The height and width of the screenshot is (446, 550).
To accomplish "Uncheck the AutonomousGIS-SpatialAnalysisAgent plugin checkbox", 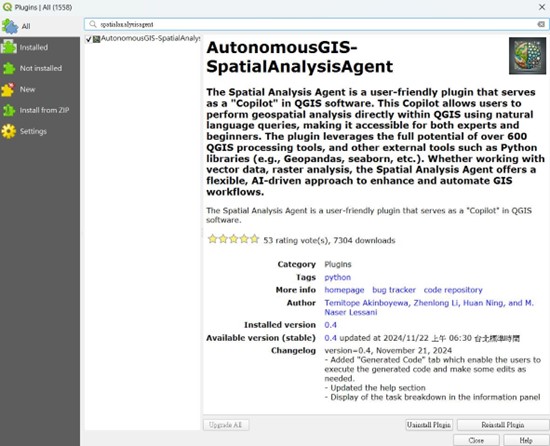I will click(x=89, y=39).
